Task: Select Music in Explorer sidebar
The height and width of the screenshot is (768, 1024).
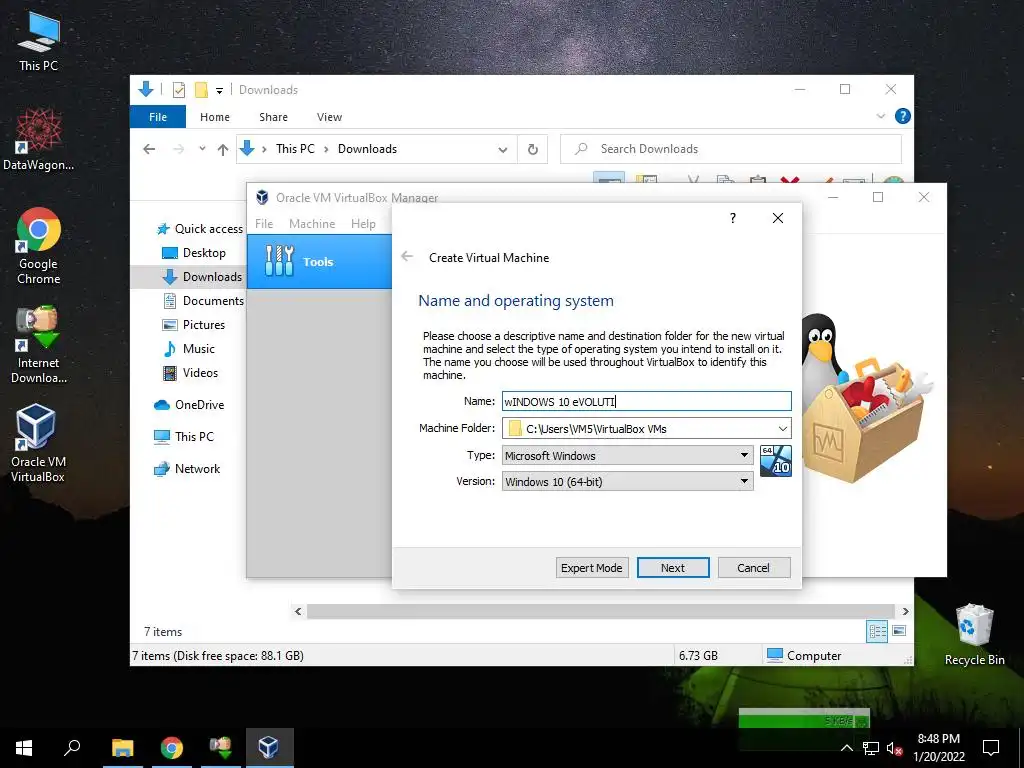Action: click(x=189, y=349)
